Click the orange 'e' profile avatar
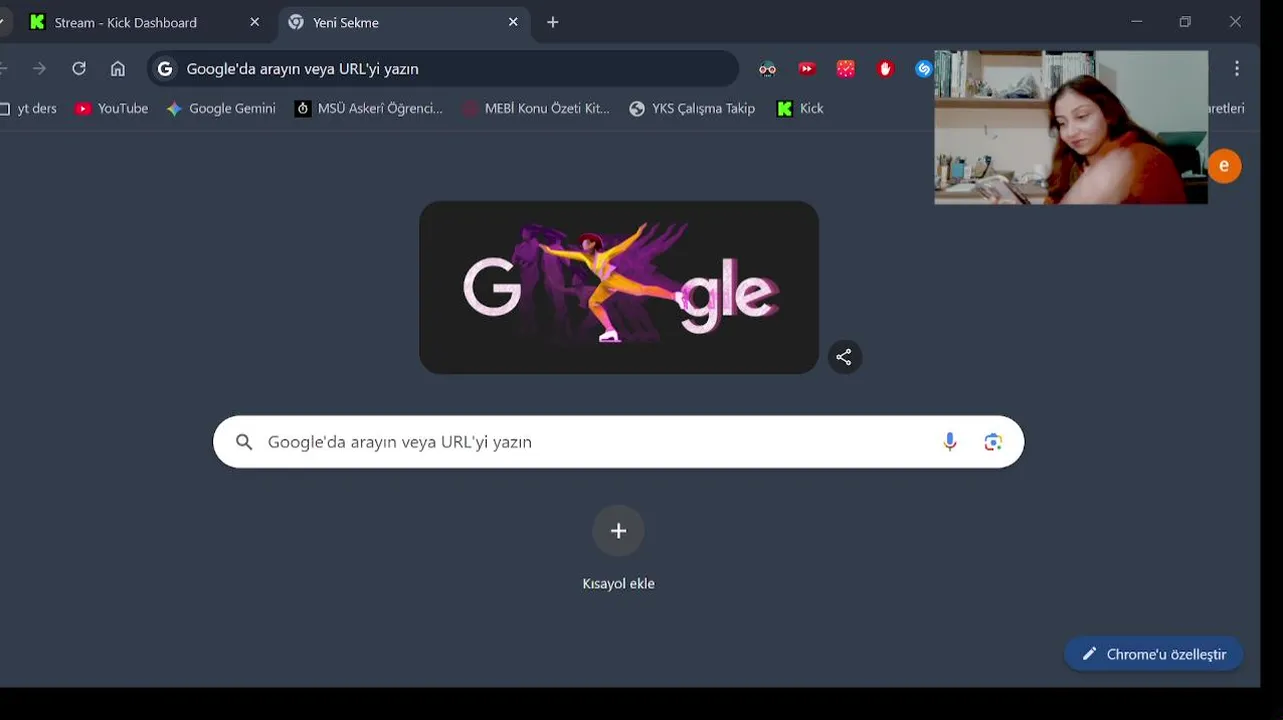 [1224, 166]
